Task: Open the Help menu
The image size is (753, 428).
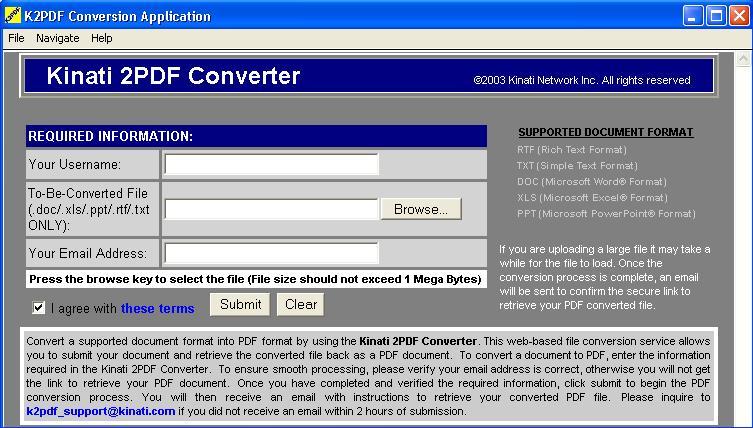Action: click(101, 38)
